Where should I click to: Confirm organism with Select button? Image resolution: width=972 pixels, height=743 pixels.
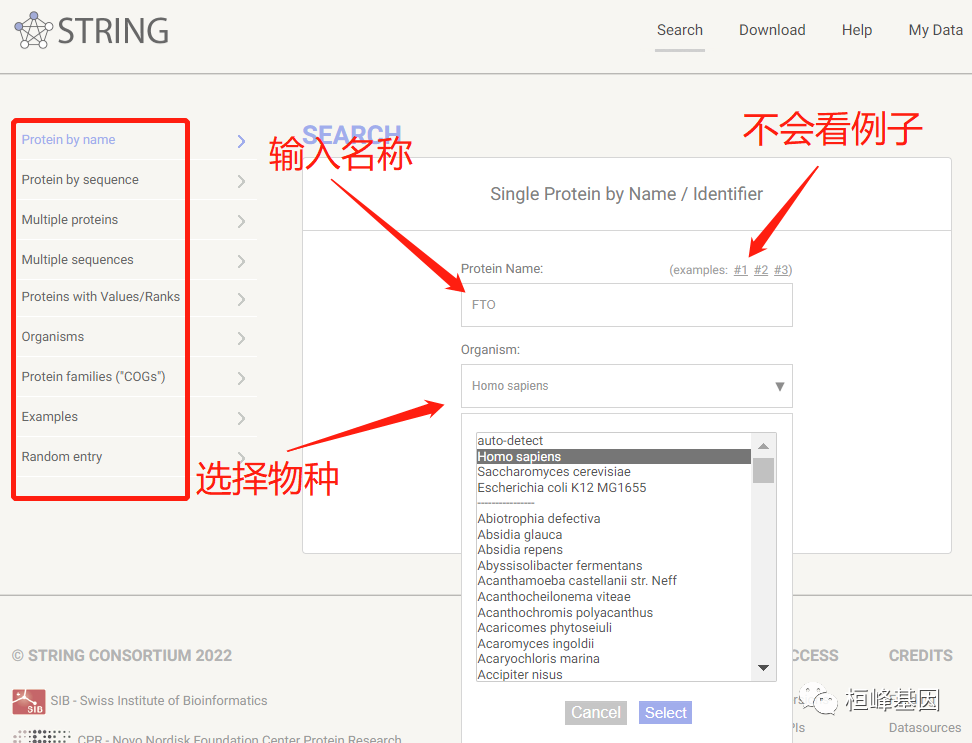click(665, 713)
